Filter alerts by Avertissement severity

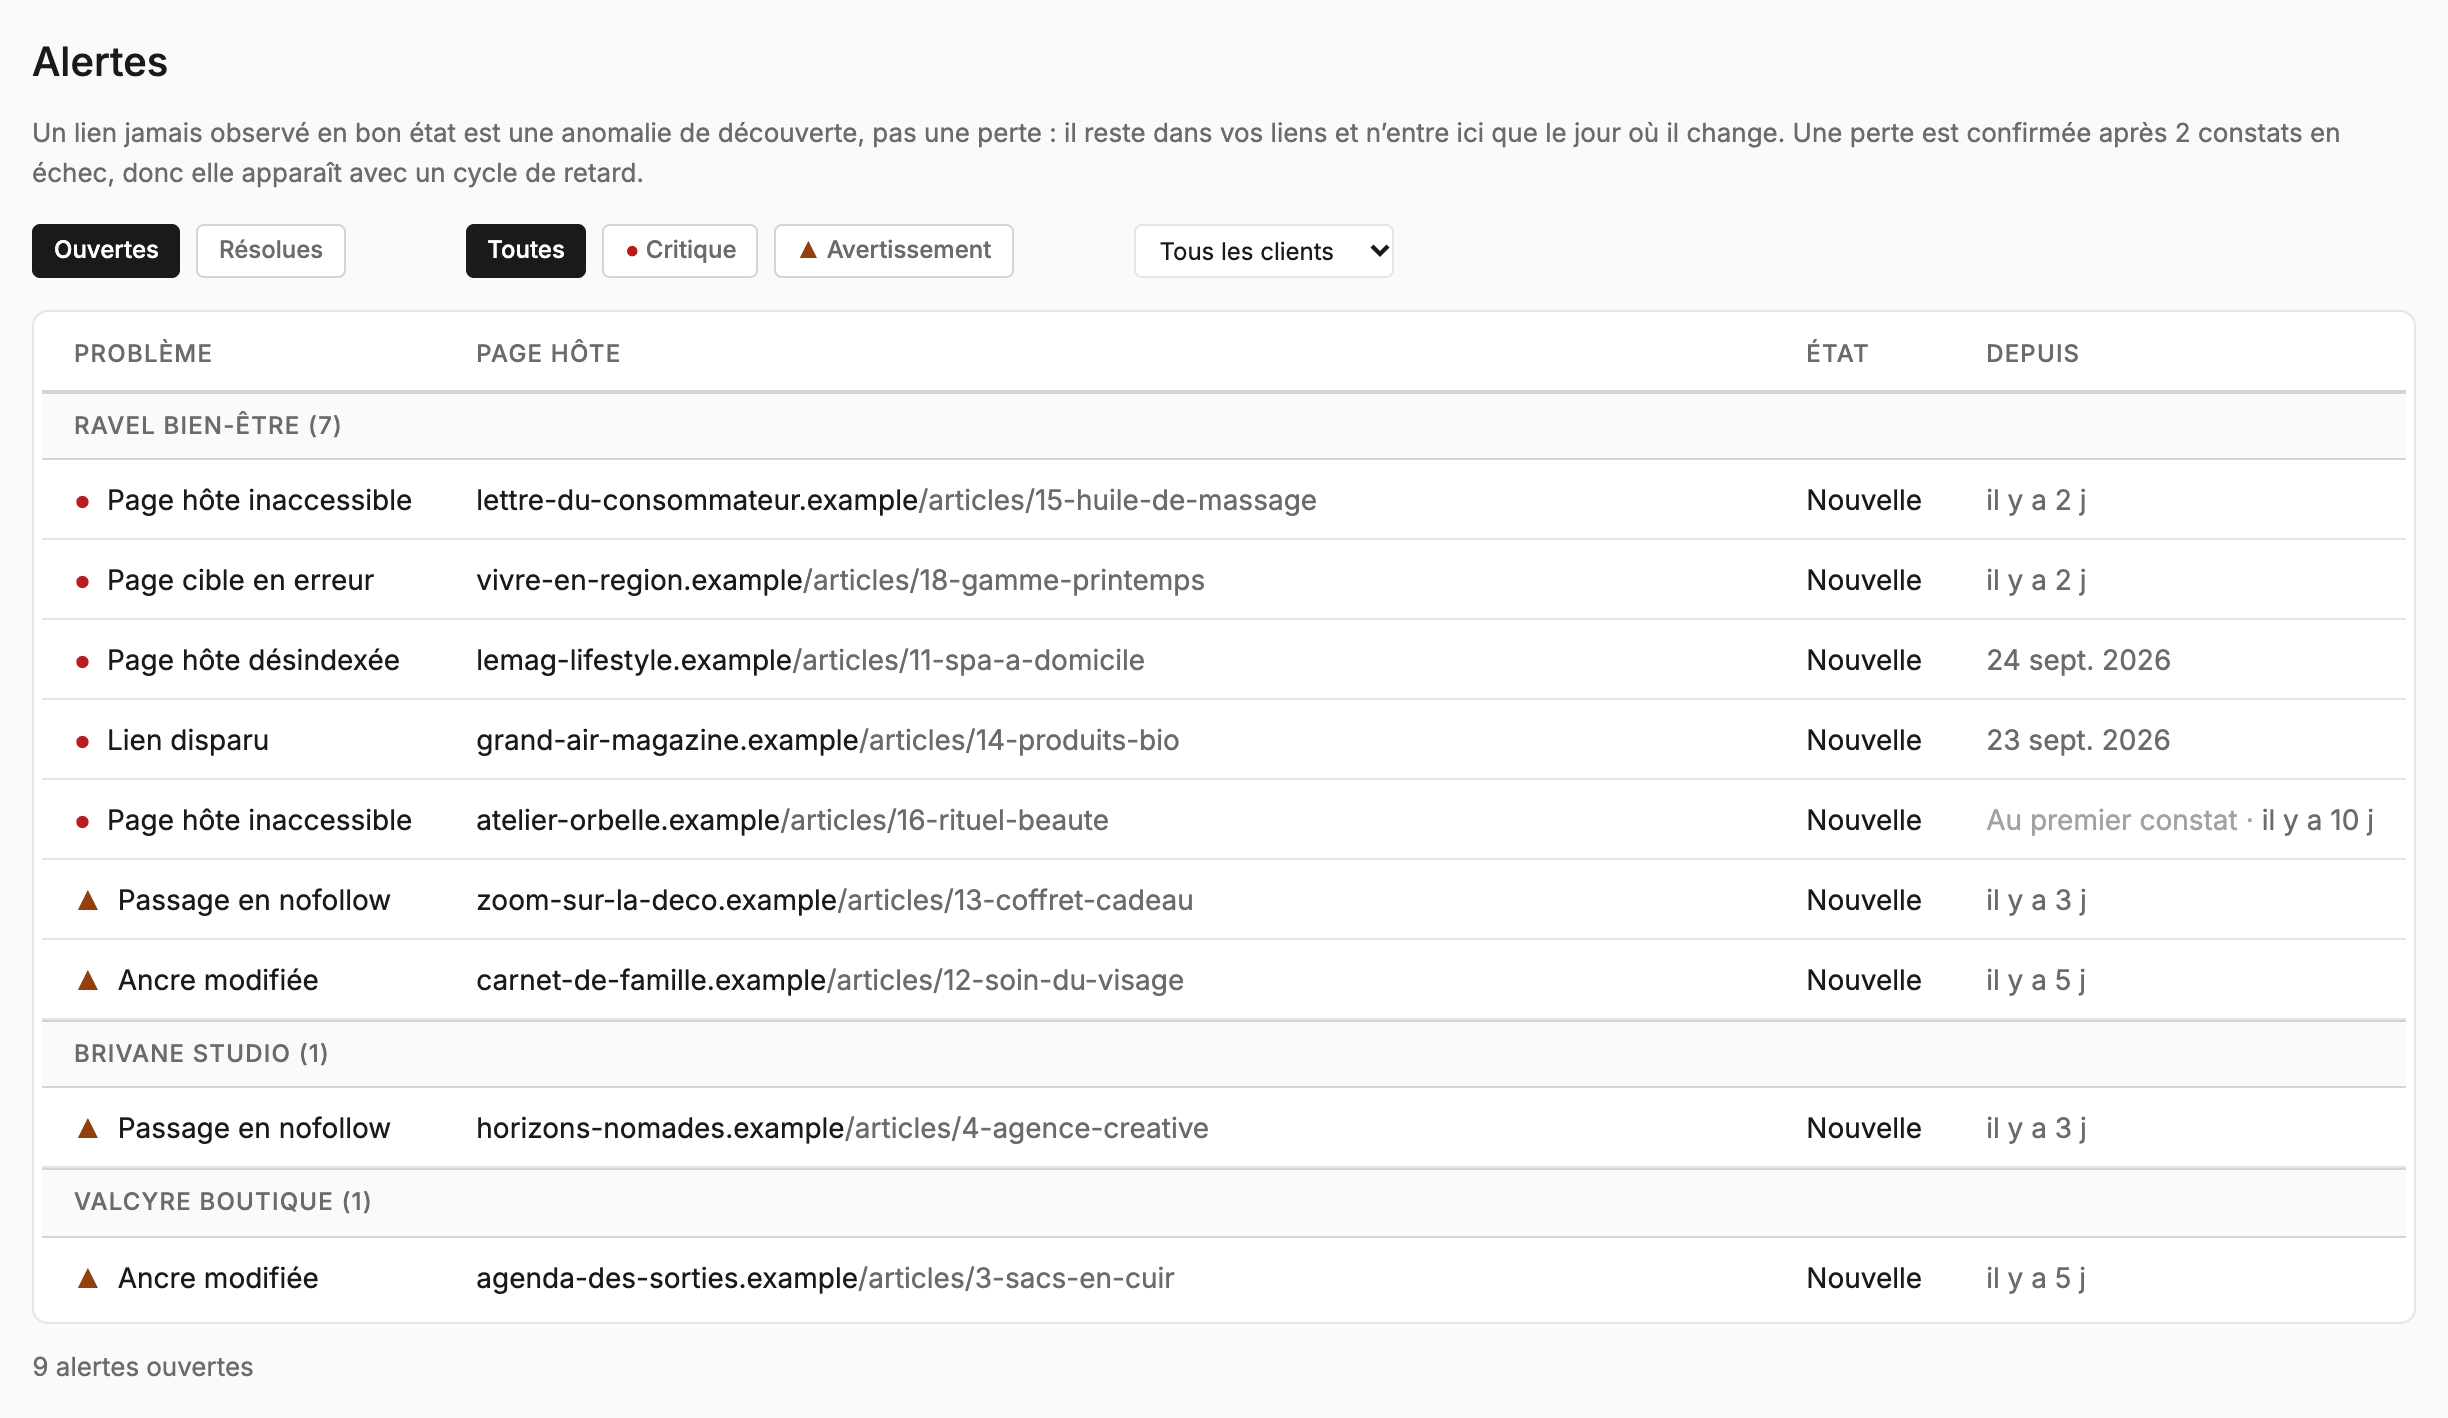[894, 250]
